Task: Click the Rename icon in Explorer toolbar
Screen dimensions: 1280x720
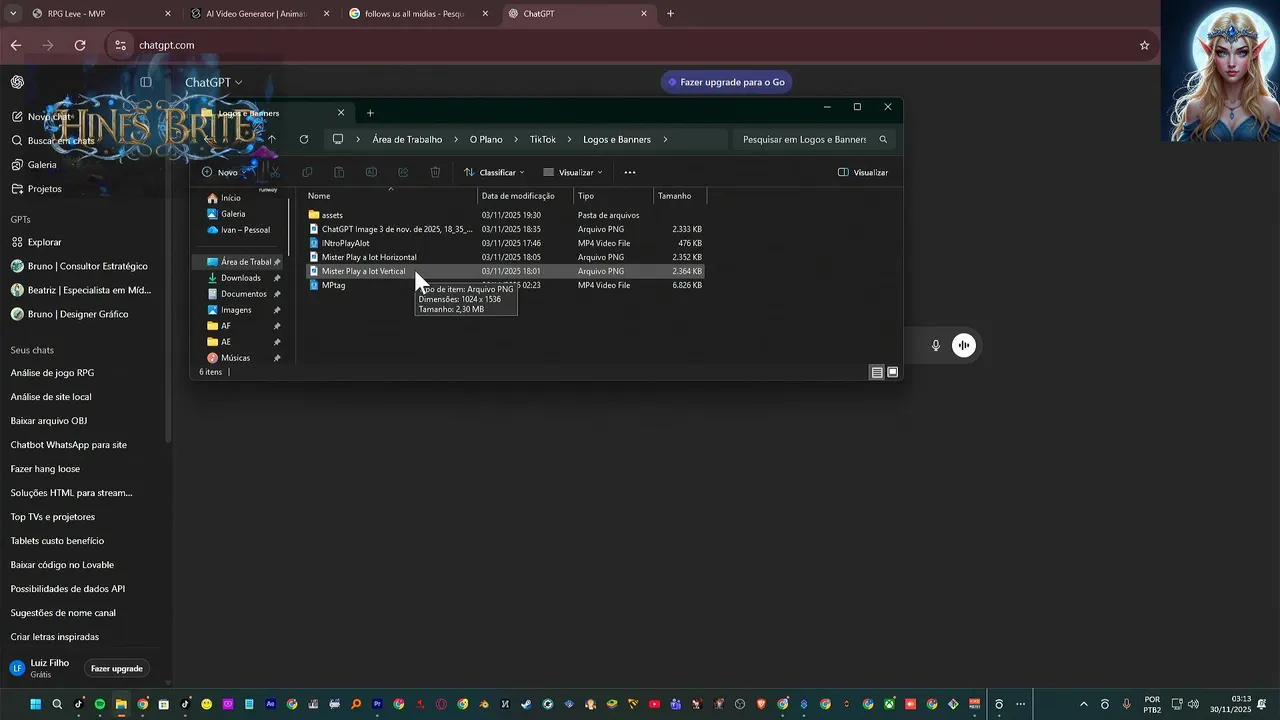Action: (371, 172)
